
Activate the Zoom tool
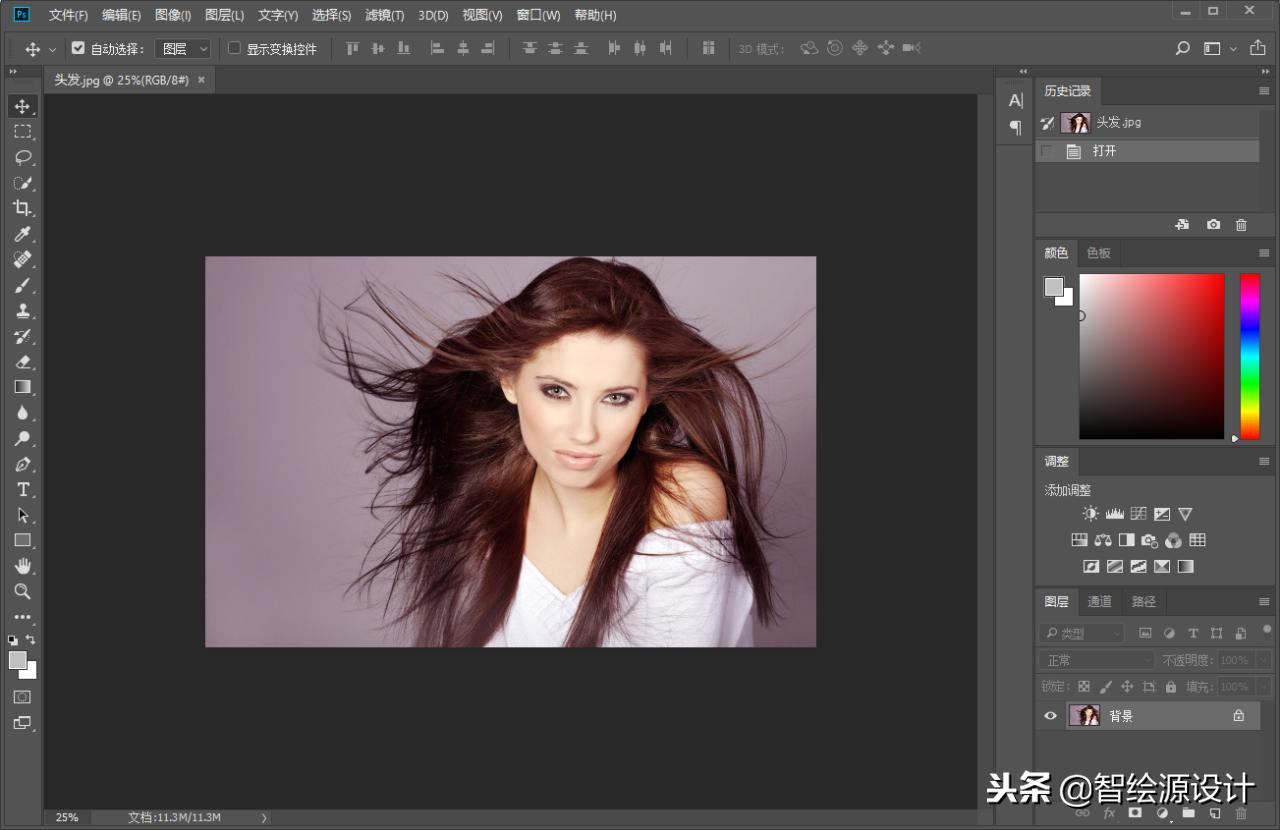[22, 592]
